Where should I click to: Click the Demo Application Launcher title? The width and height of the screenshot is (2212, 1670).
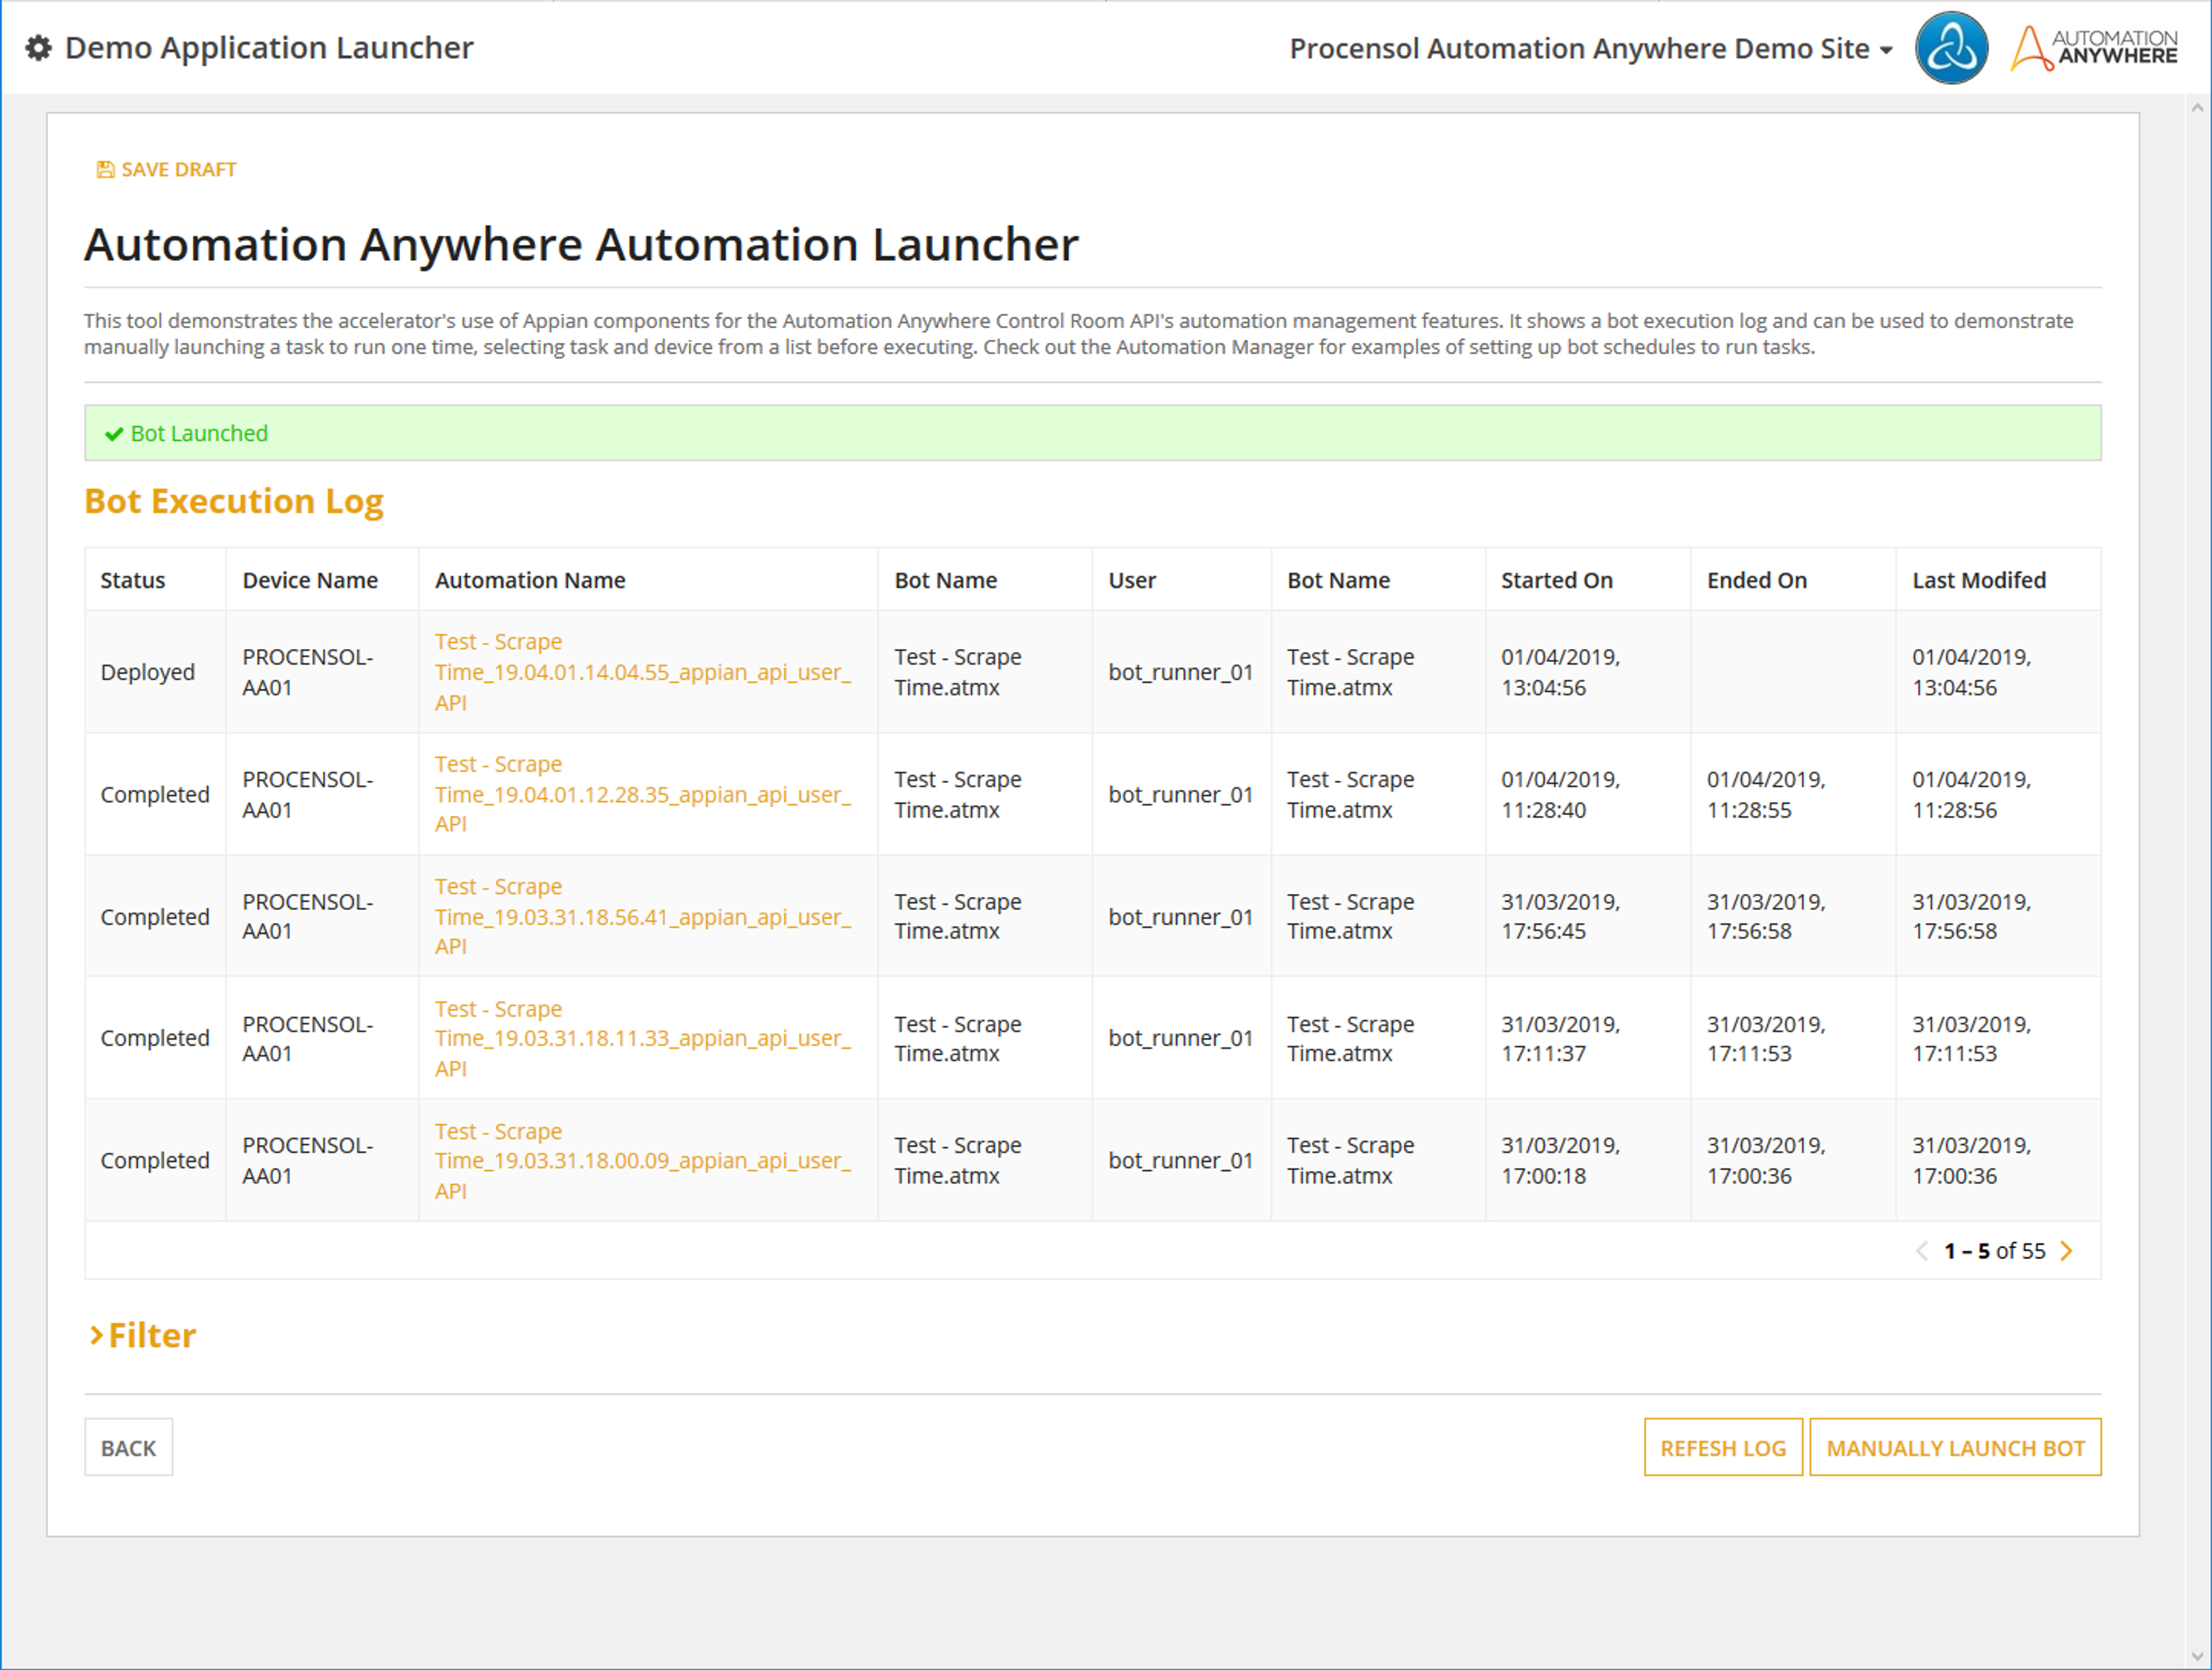click(269, 48)
